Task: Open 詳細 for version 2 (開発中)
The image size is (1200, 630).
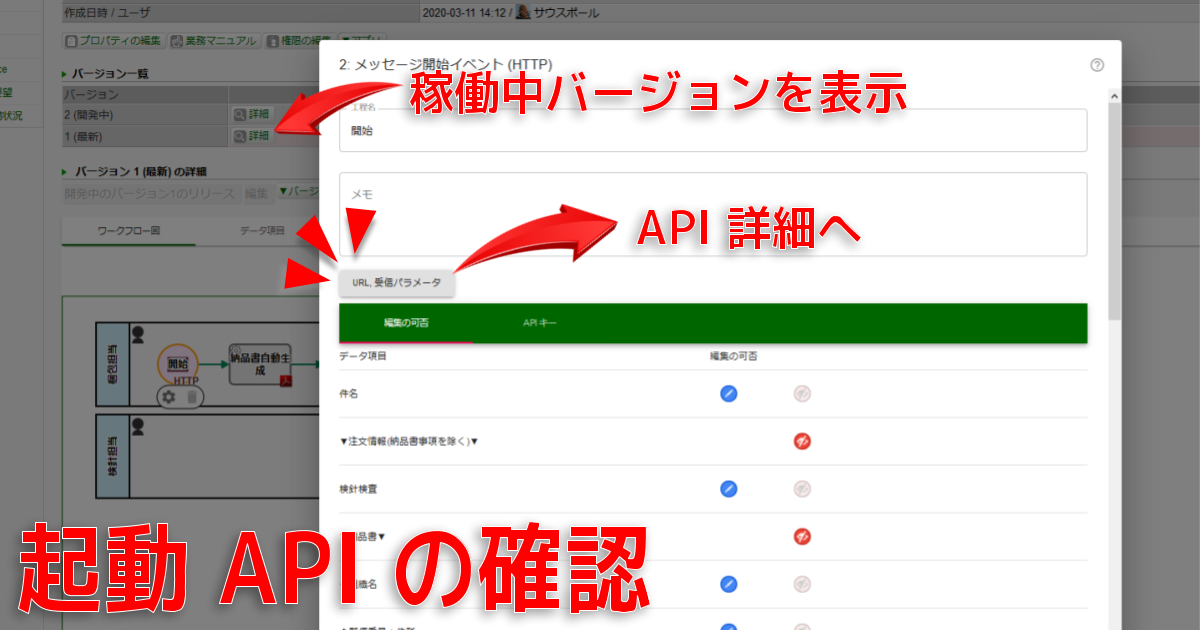Action: (x=252, y=114)
